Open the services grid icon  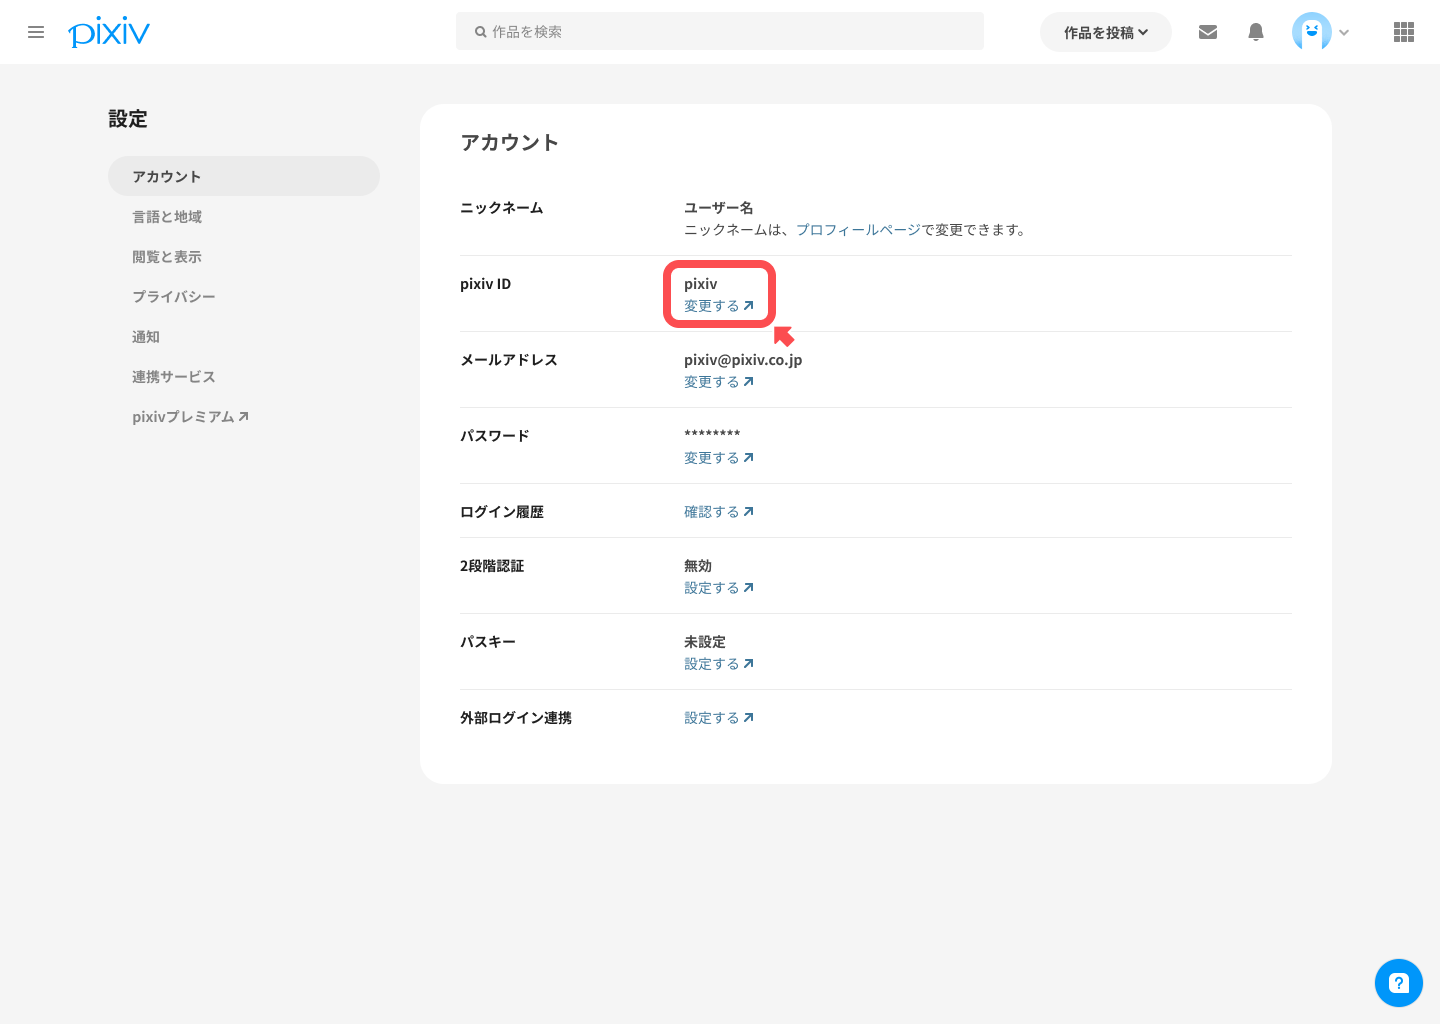1404,32
